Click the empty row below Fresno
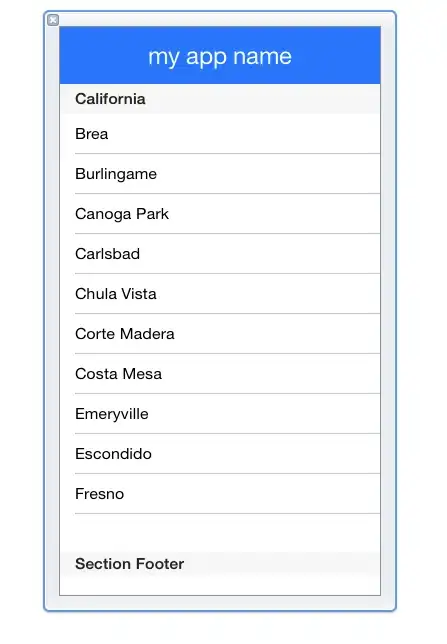447x644 pixels. pyautogui.click(x=220, y=533)
